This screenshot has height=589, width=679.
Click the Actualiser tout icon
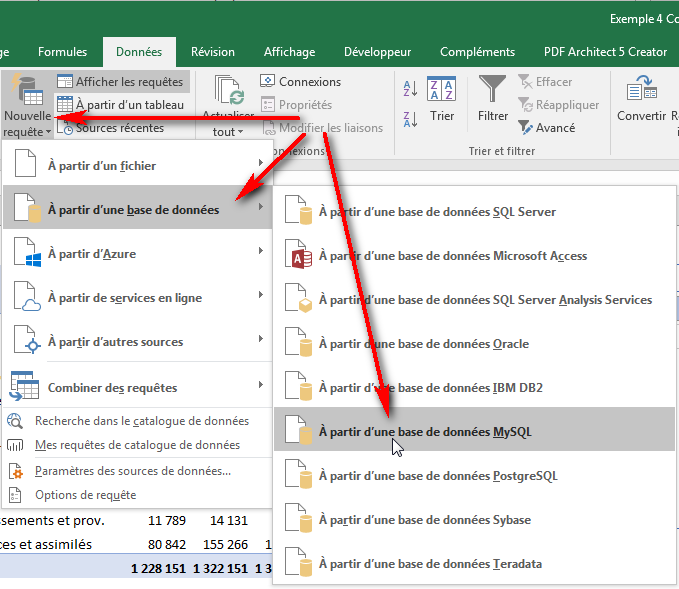[229, 92]
